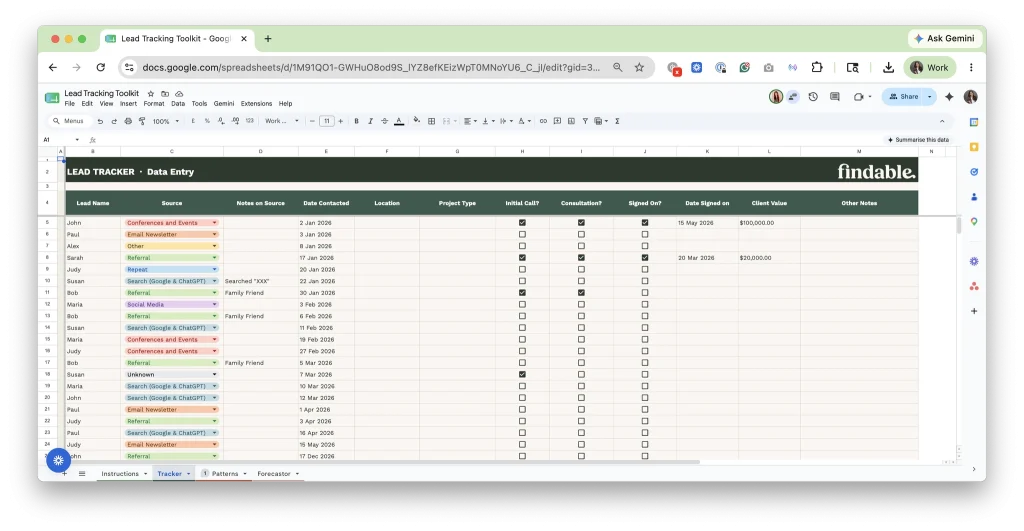Increase decimal places
Viewport: 1024px width, 531px height.
point(235,121)
